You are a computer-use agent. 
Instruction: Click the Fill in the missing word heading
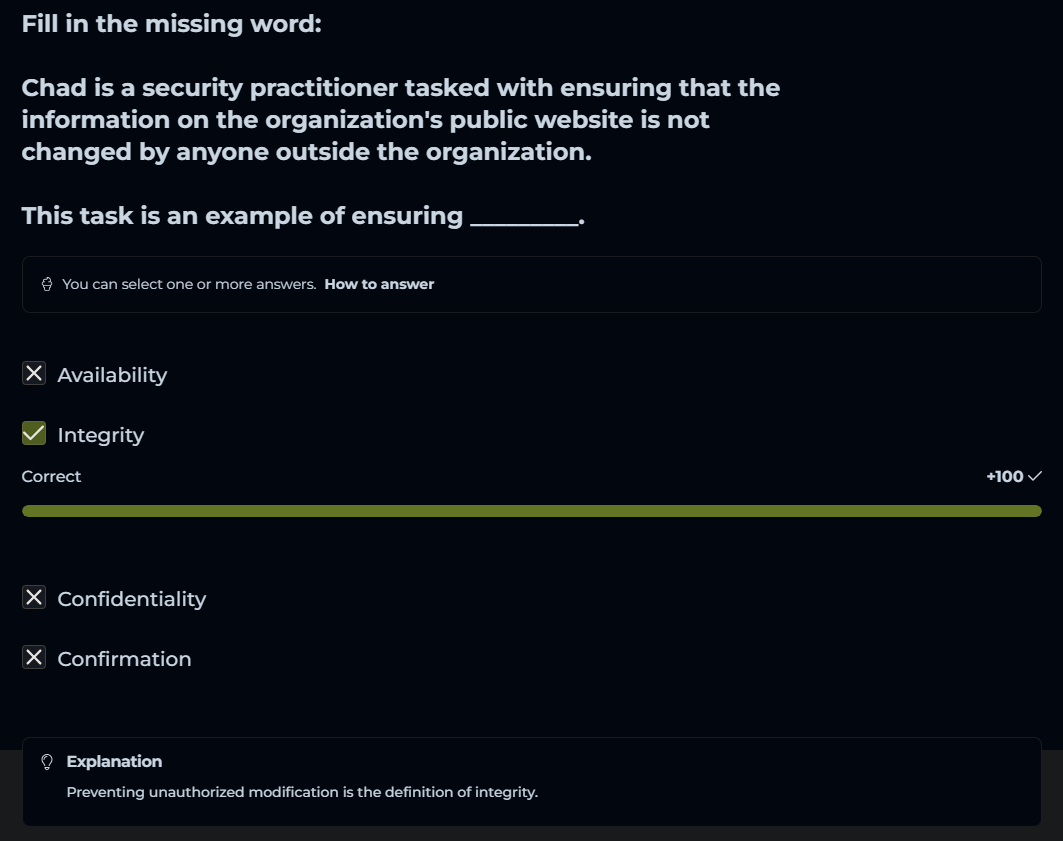point(172,23)
